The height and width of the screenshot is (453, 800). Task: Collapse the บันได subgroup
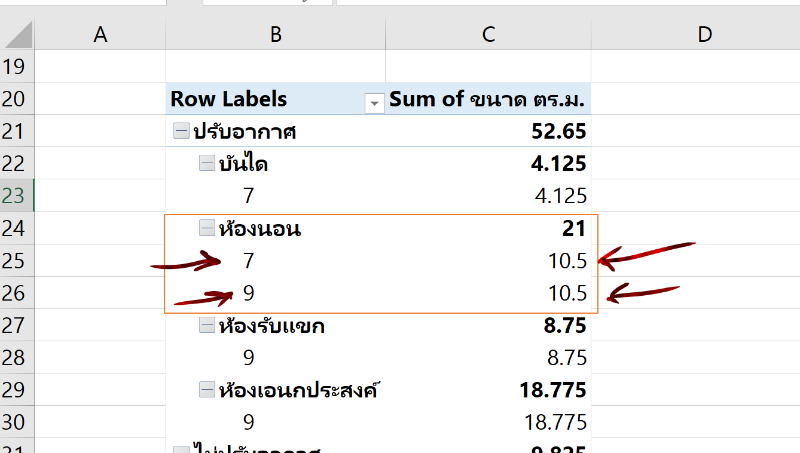[x=206, y=164]
